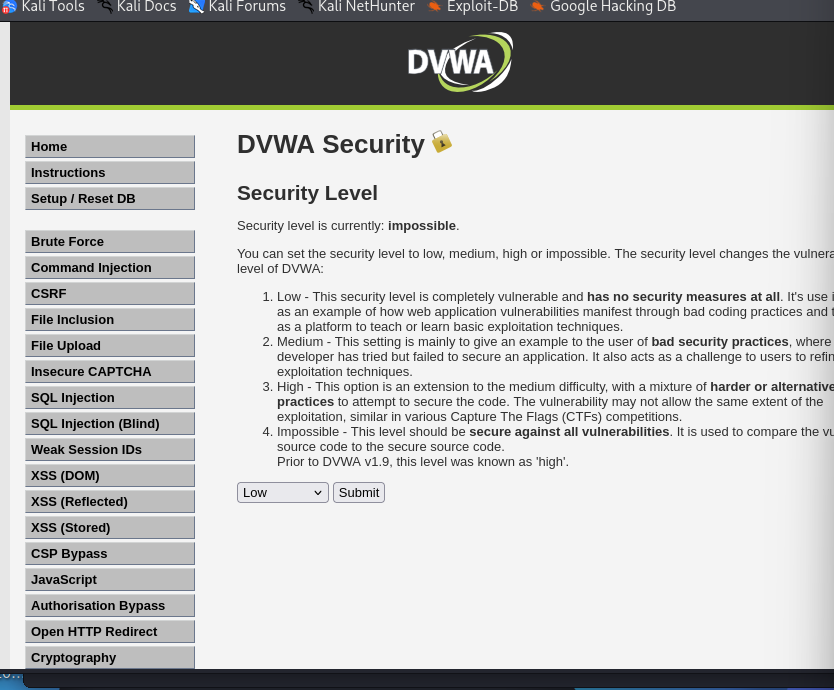Click the Kali Forums bookmark icon
The height and width of the screenshot is (690, 834).
[196, 6]
